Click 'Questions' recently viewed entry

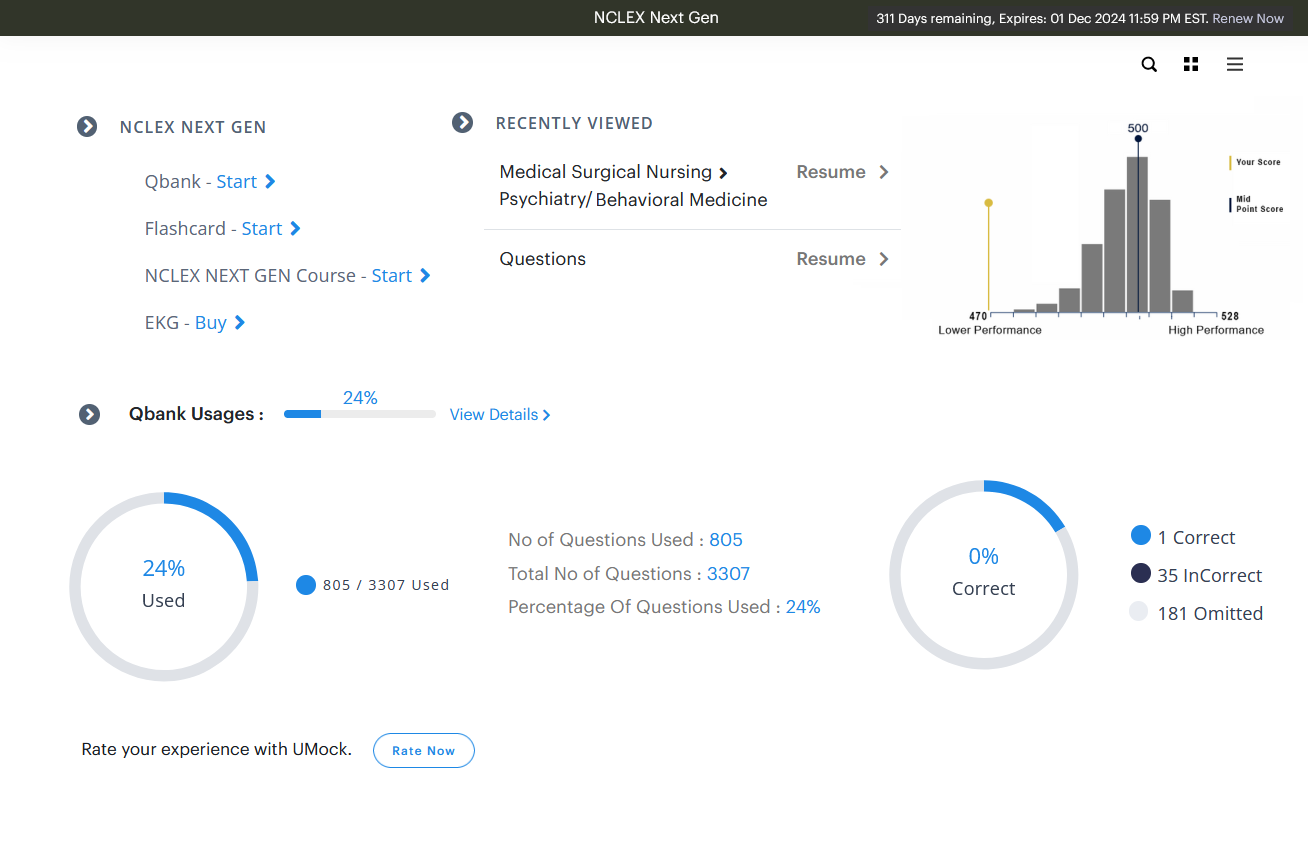click(543, 259)
